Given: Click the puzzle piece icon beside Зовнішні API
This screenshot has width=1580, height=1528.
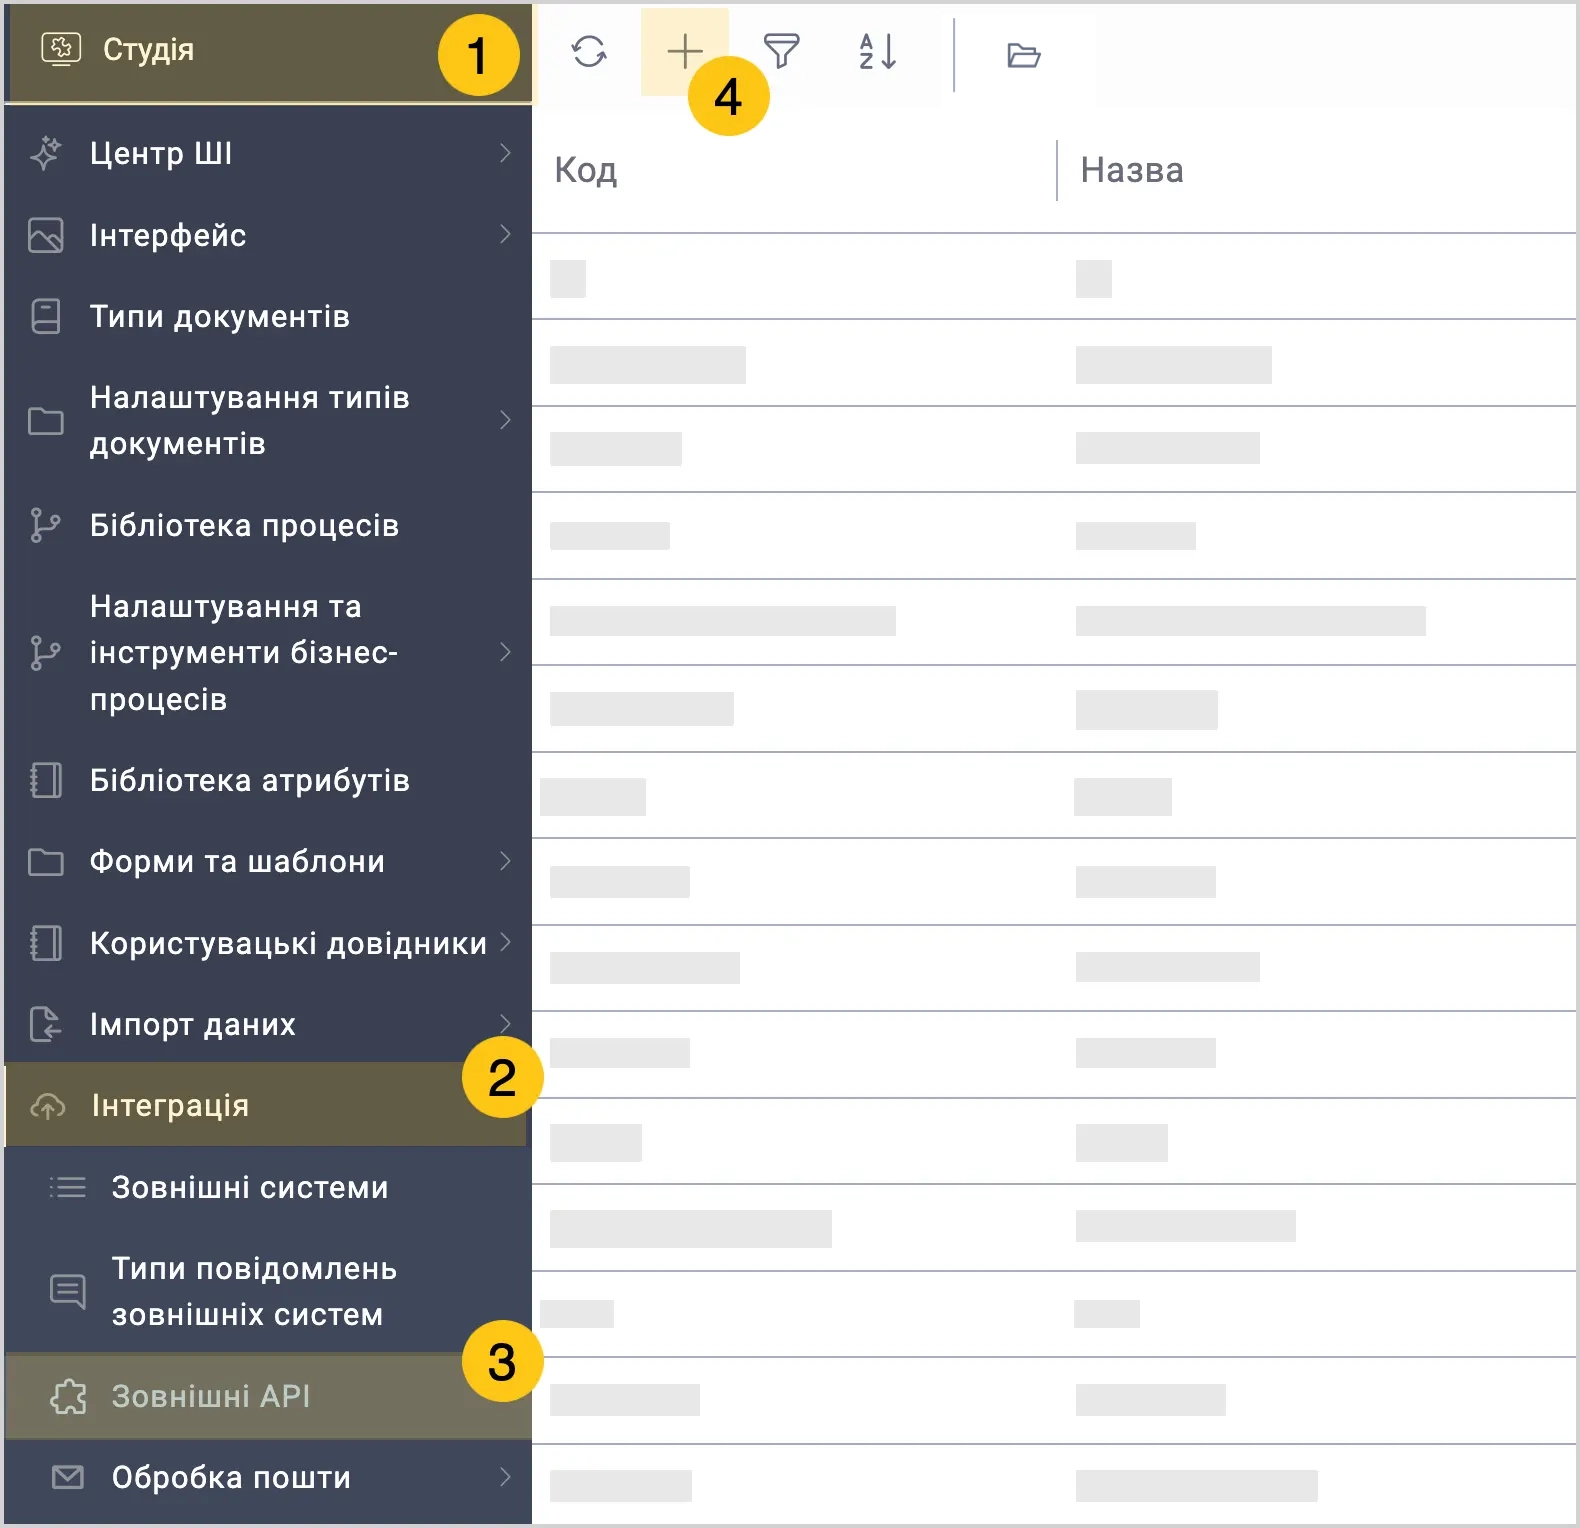Looking at the screenshot, I should (x=68, y=1396).
